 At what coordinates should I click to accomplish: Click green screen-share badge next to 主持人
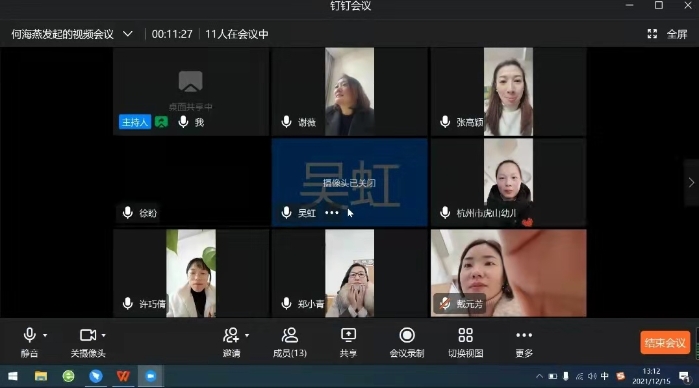161,122
